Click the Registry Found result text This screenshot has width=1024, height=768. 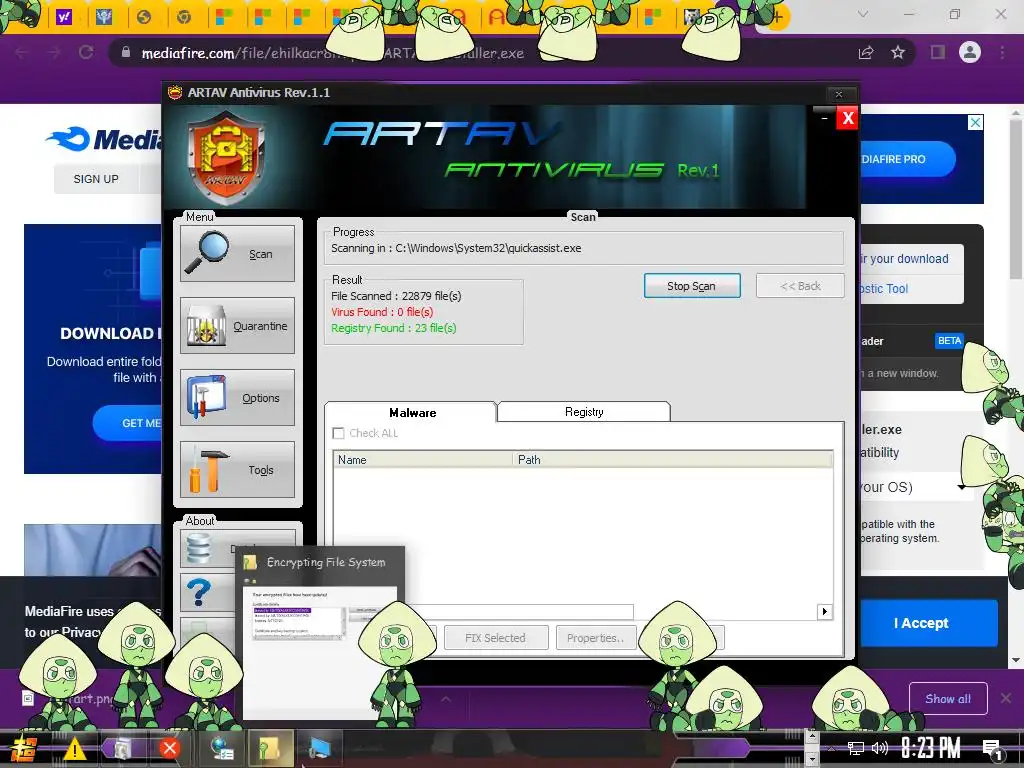393,328
